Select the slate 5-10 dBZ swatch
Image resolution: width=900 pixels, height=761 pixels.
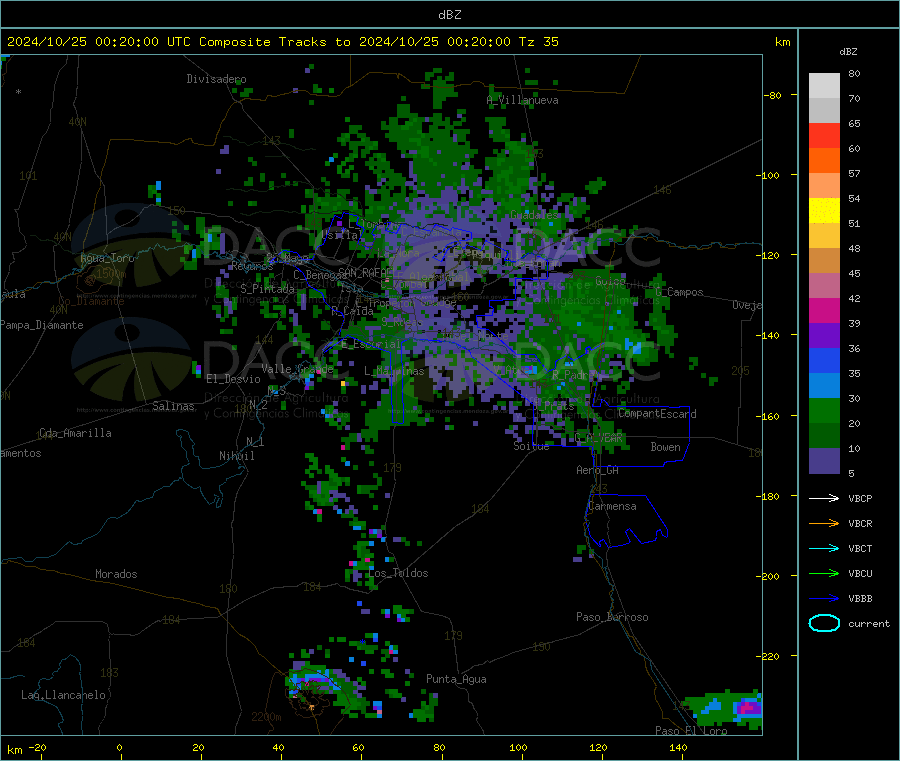pos(824,461)
